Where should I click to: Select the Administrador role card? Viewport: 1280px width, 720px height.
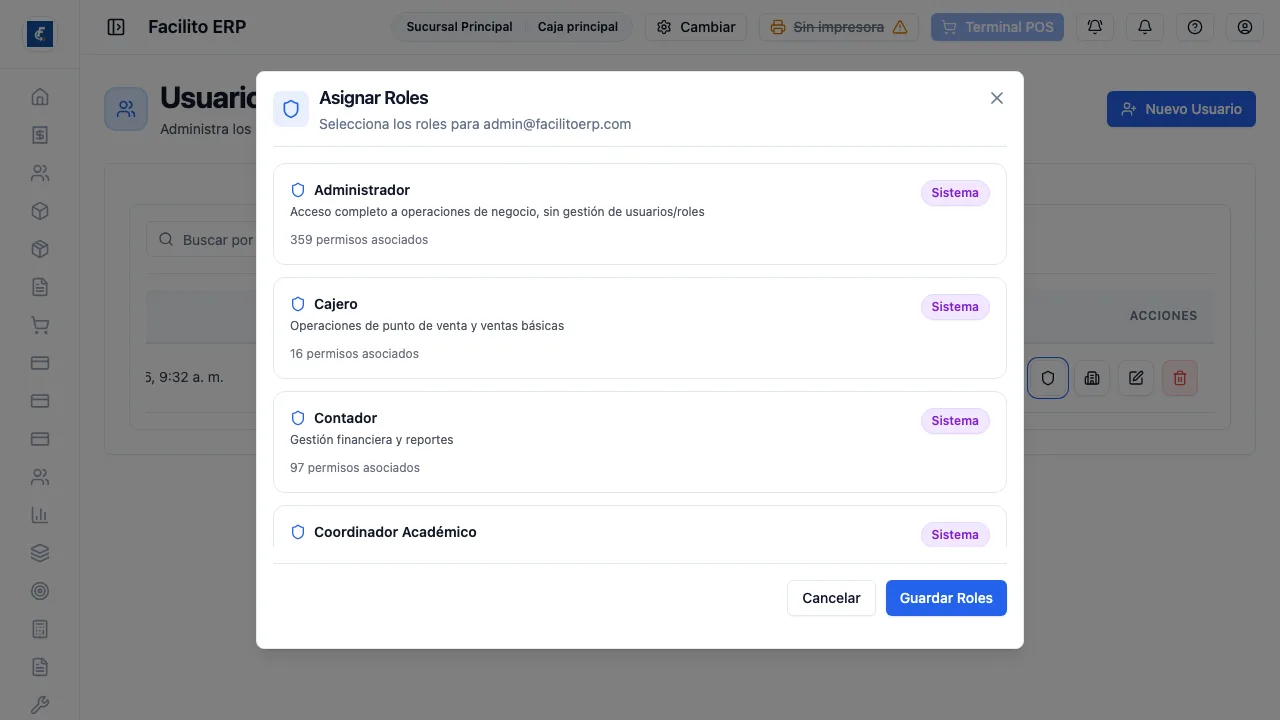(640, 214)
